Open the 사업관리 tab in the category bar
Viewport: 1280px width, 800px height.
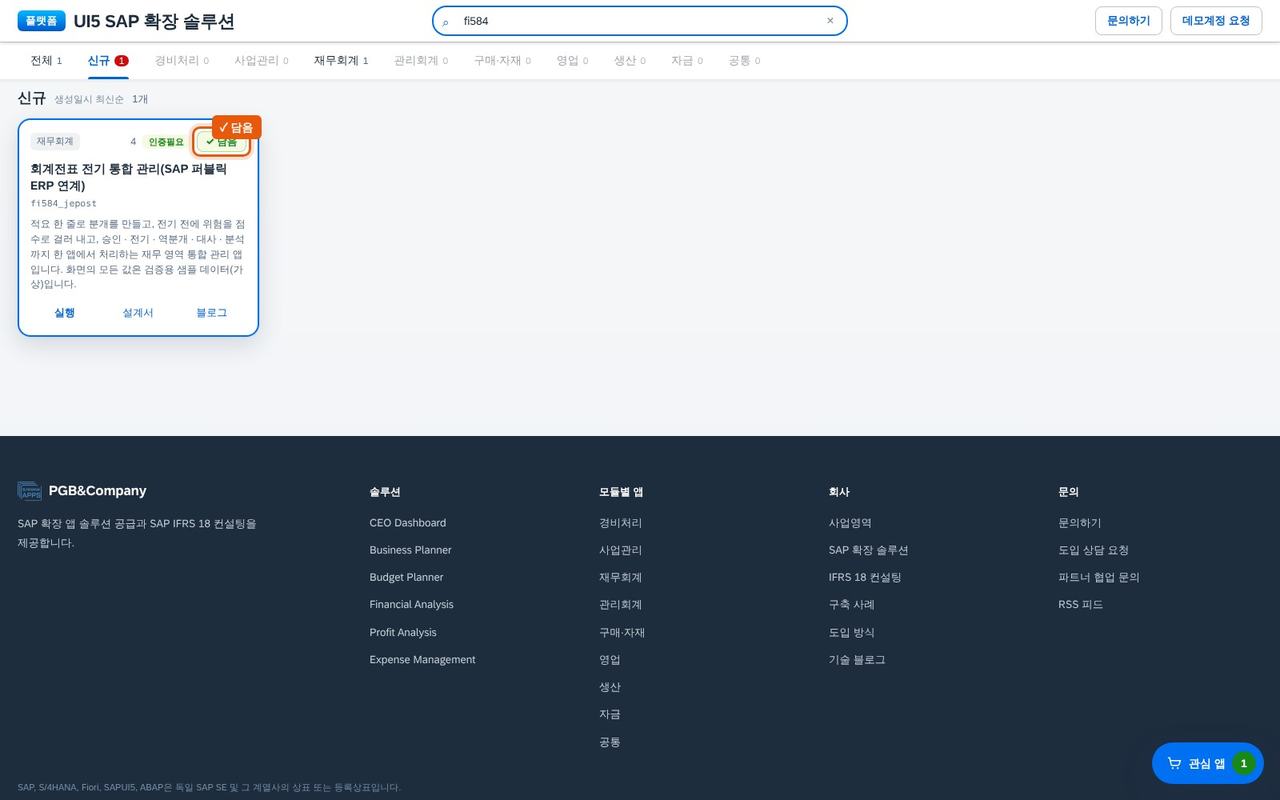[261, 61]
